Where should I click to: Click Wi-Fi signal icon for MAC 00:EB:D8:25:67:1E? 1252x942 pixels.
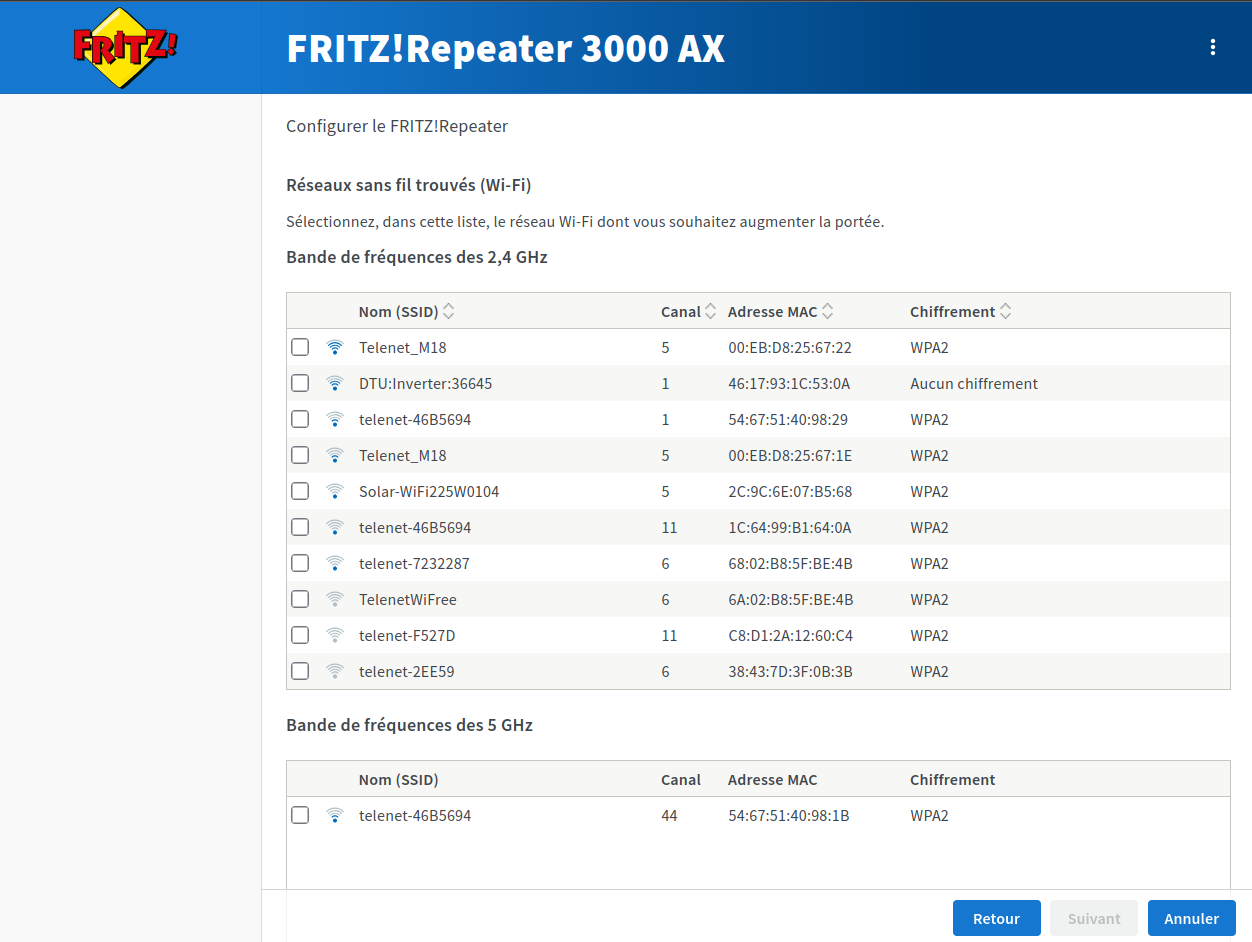coord(335,456)
